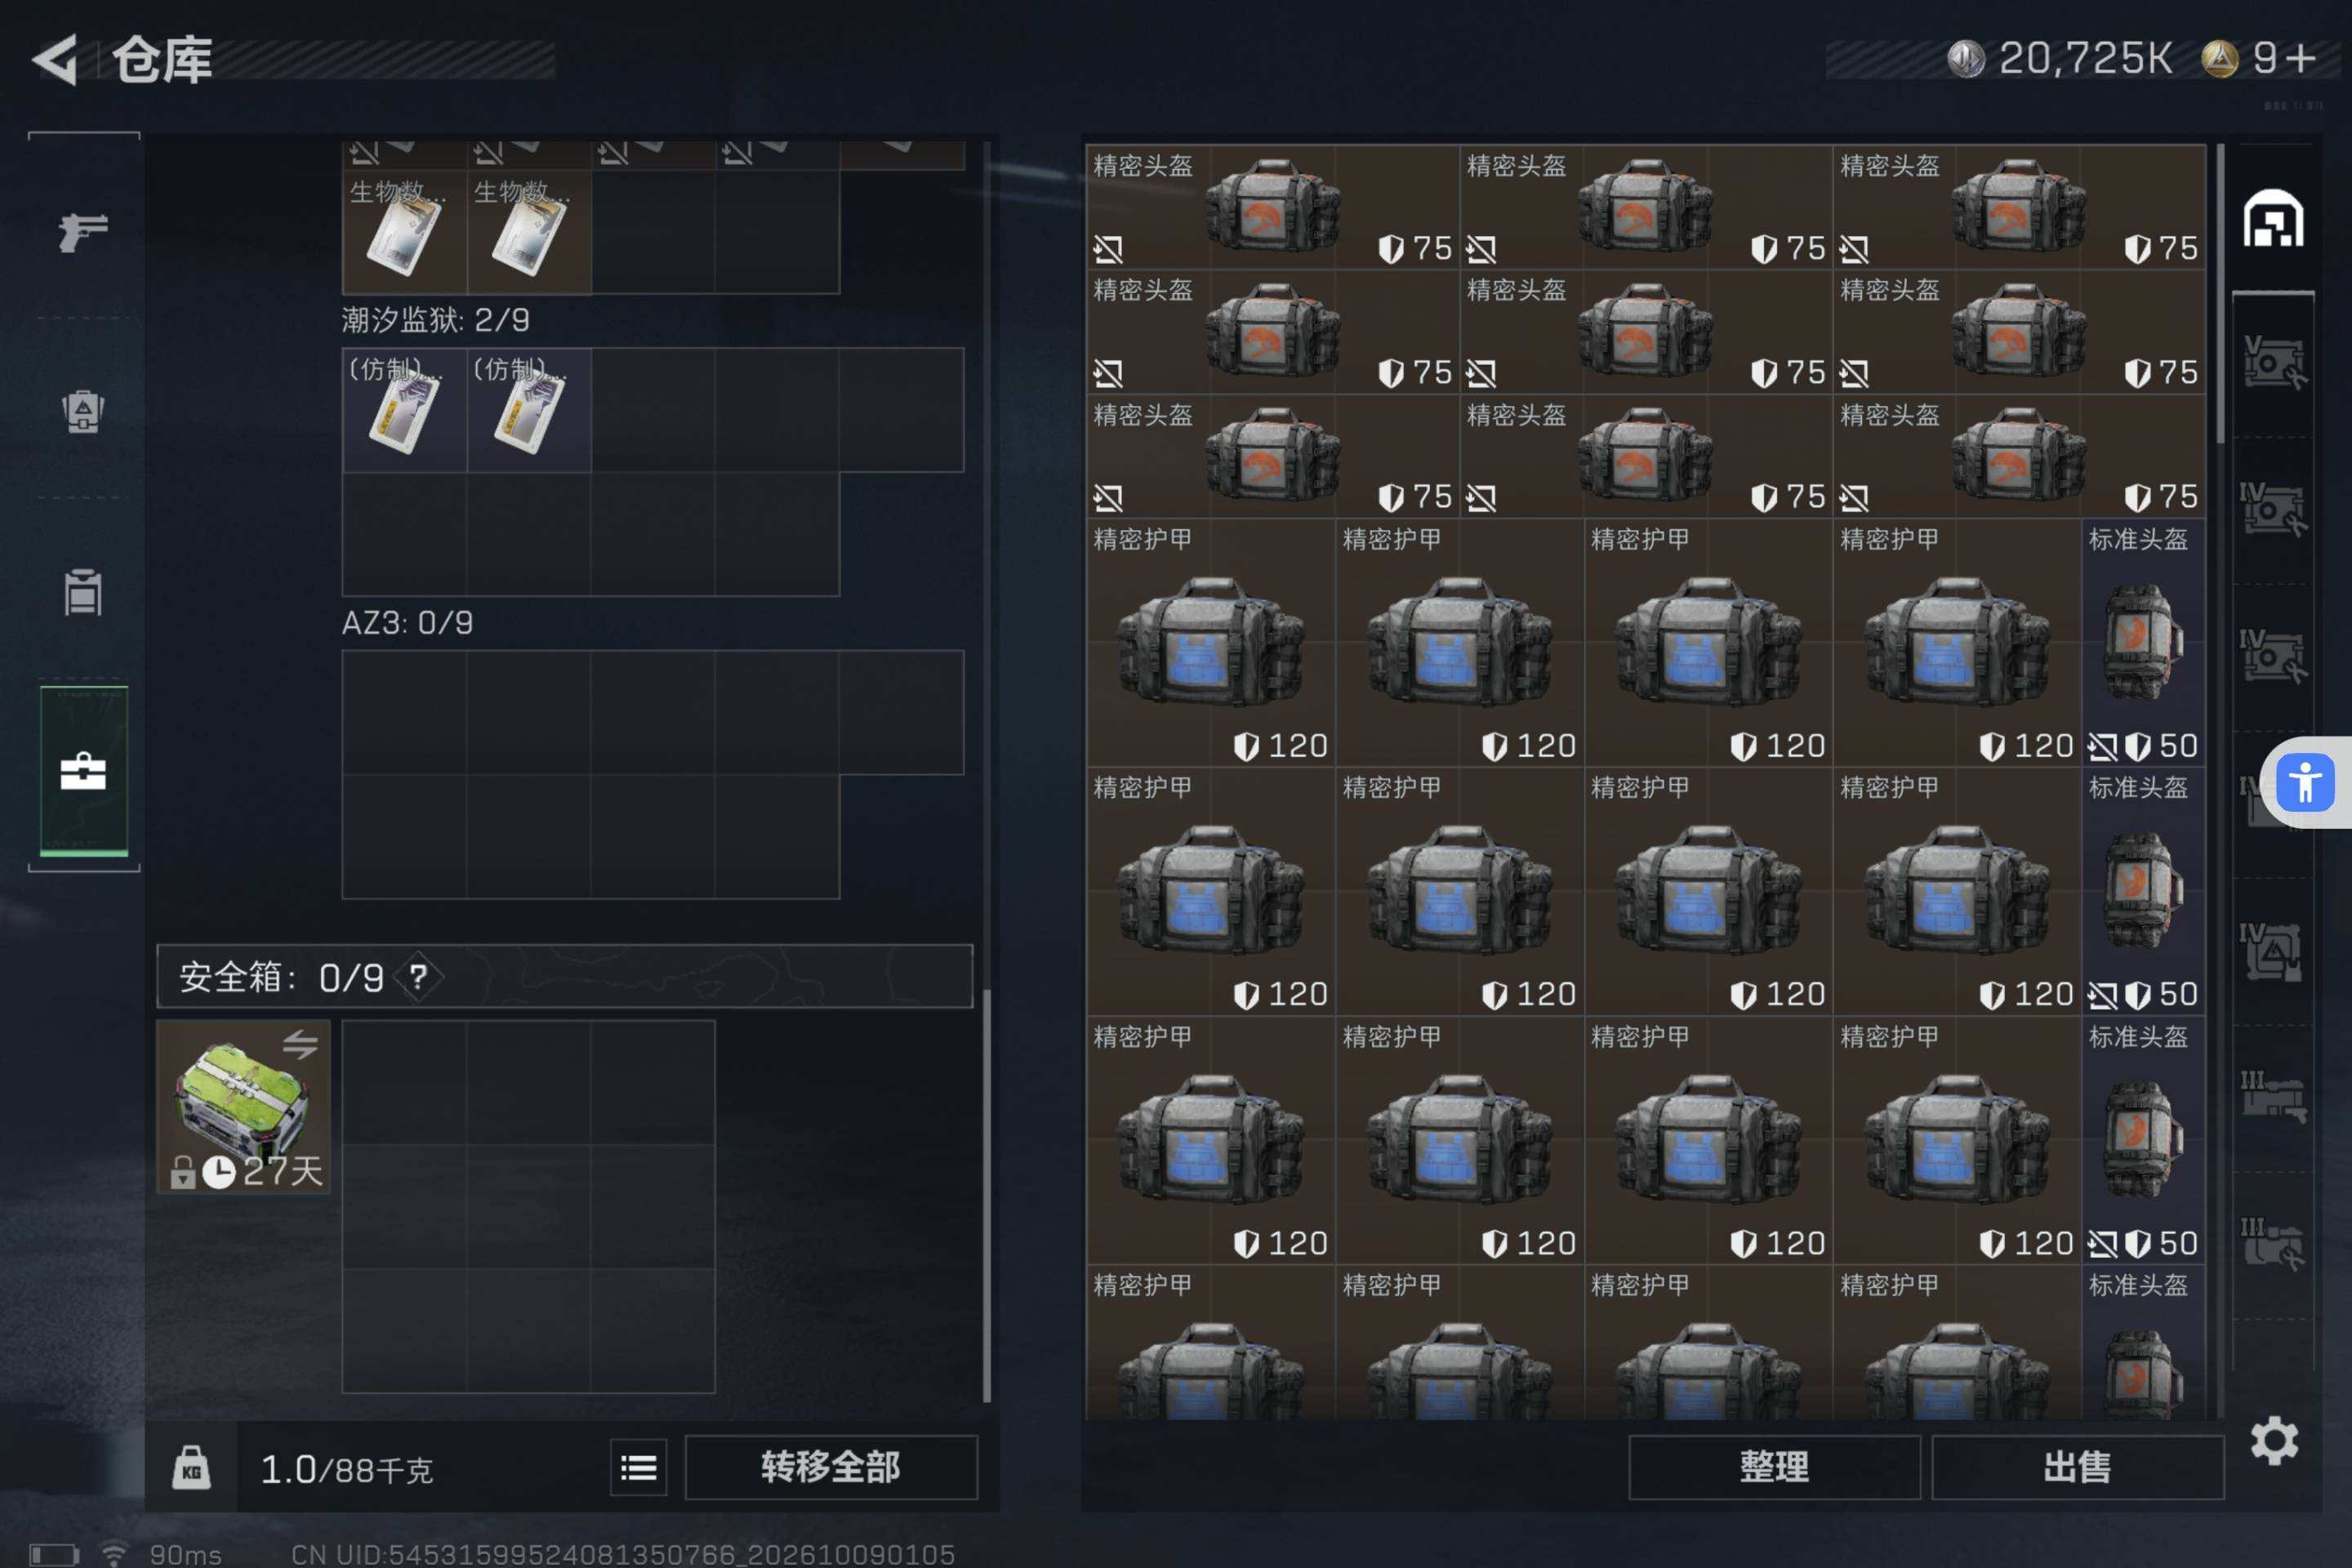The image size is (2352, 1568).
Task: Select the main warehouse home icon
Action: pyautogui.click(x=2273, y=218)
